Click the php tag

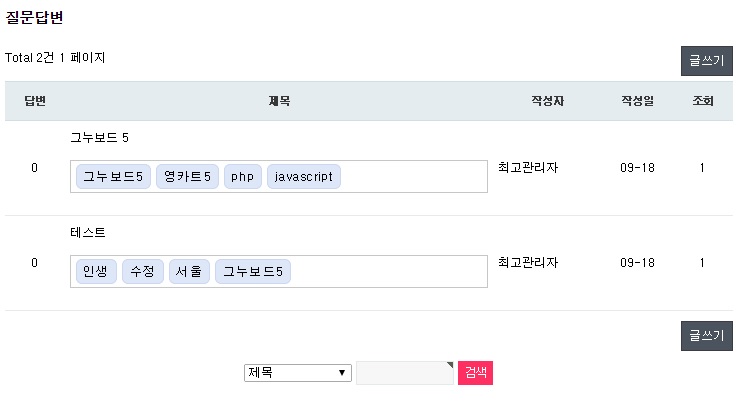242,177
